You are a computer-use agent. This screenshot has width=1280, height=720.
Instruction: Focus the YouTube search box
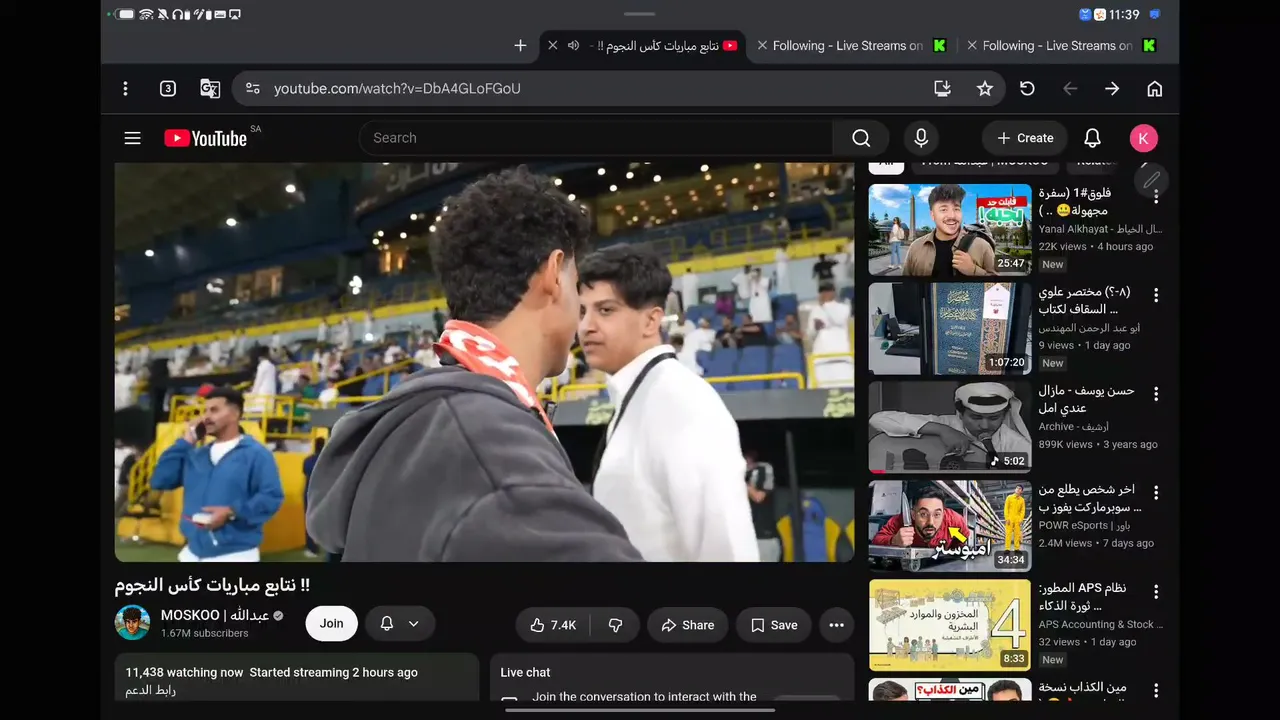point(596,138)
